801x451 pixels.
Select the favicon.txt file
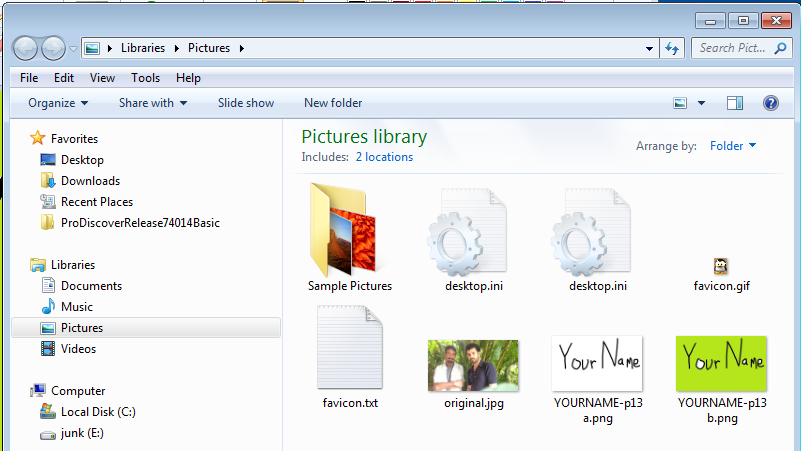tap(350, 357)
